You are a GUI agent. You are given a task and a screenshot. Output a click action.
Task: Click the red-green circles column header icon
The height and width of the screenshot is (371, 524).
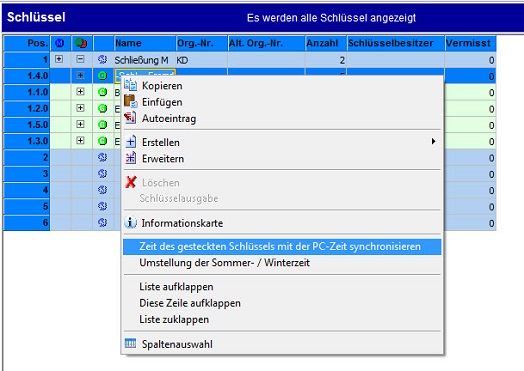coord(81,43)
